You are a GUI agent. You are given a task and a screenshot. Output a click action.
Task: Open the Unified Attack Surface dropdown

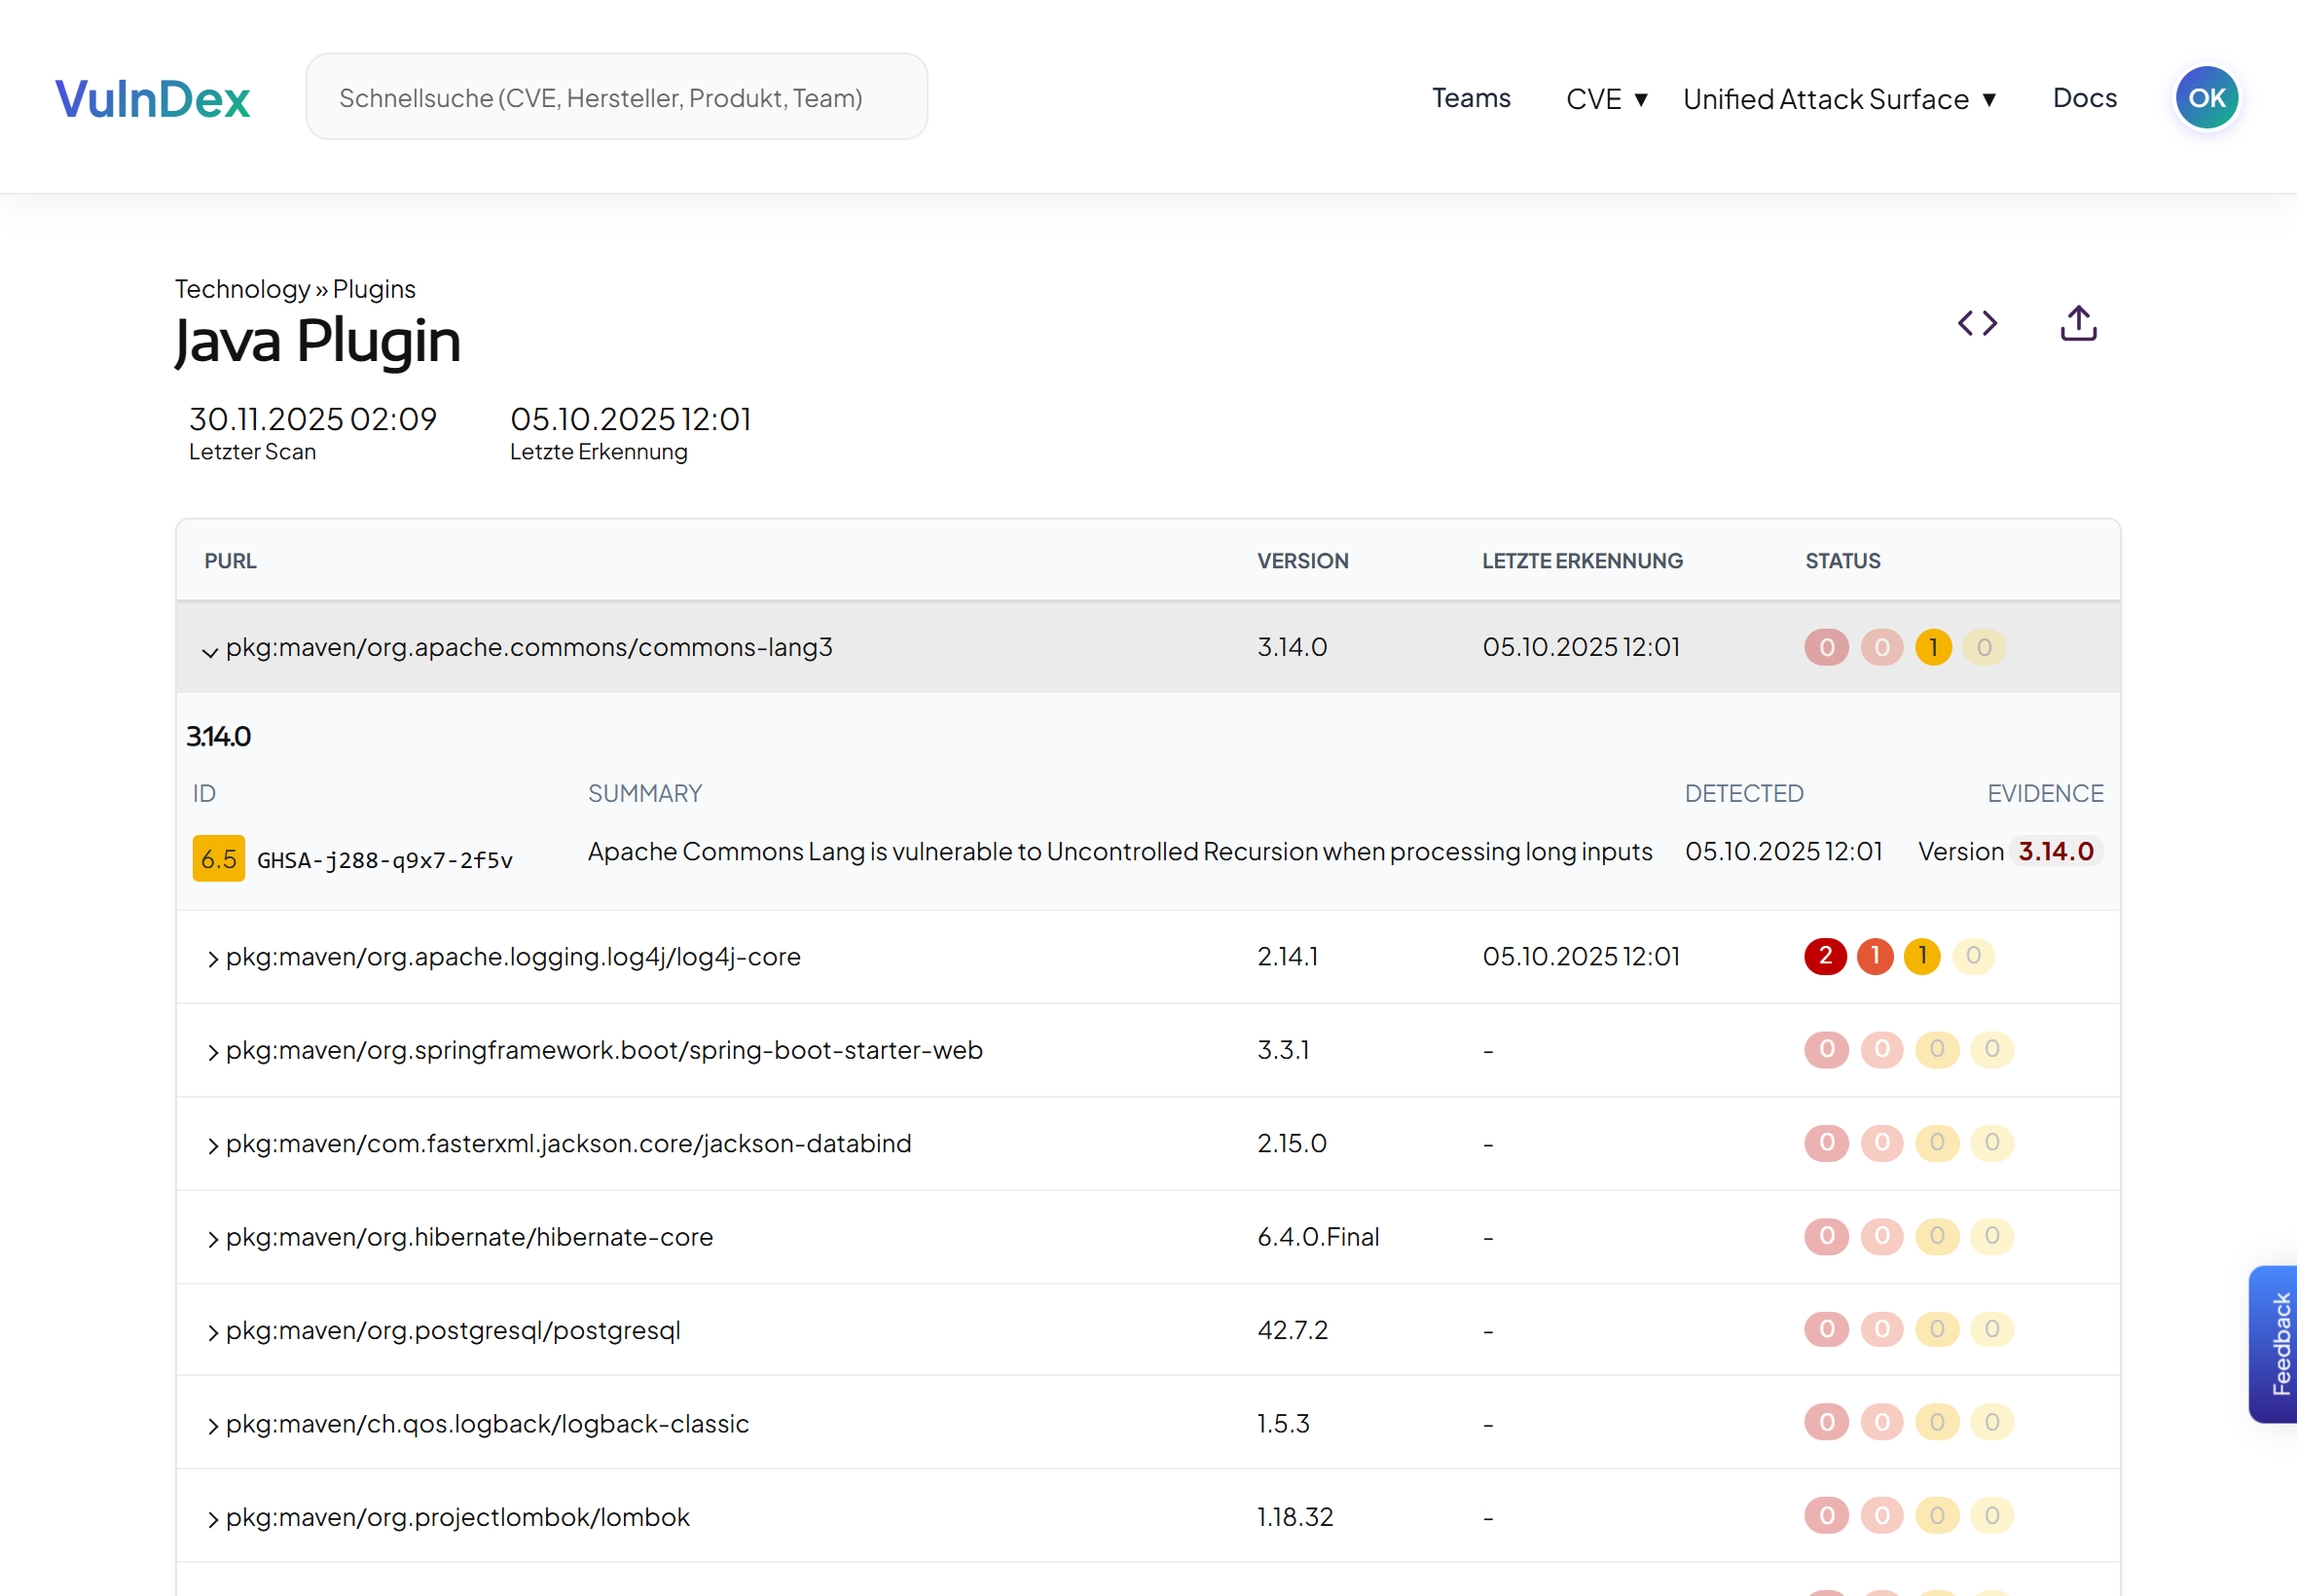click(x=1840, y=98)
